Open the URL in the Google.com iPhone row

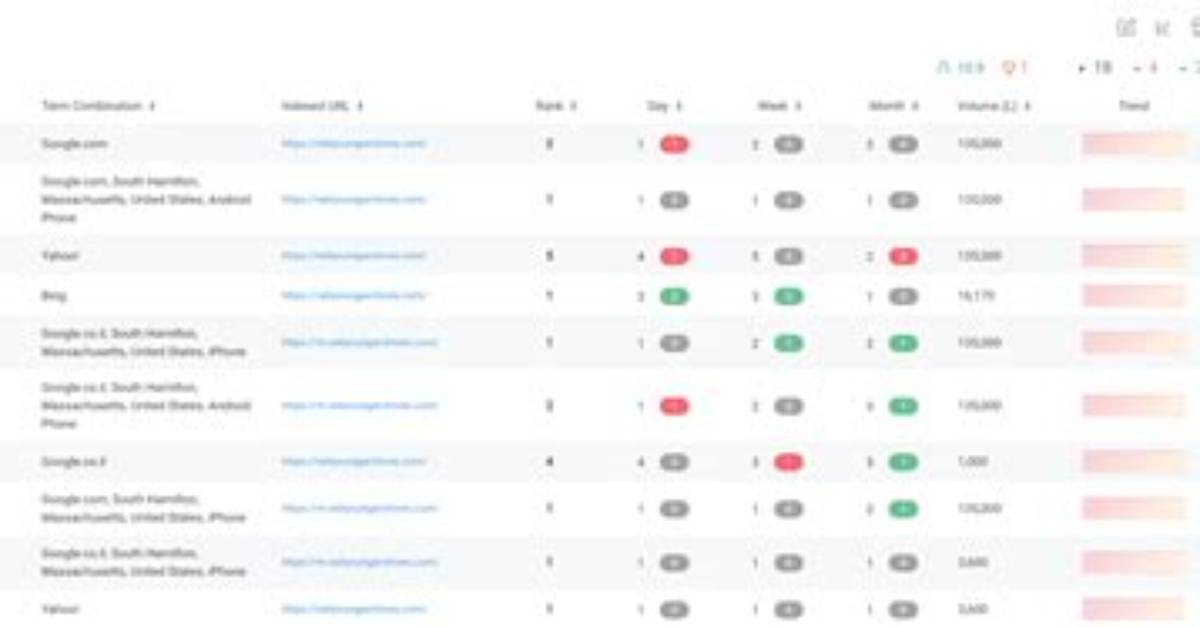coord(359,508)
